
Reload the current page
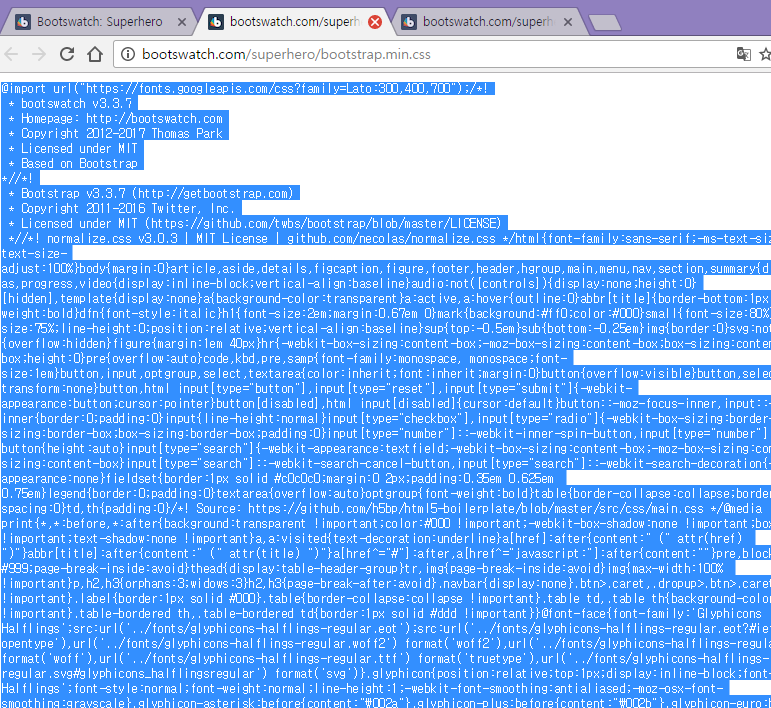tap(67, 54)
